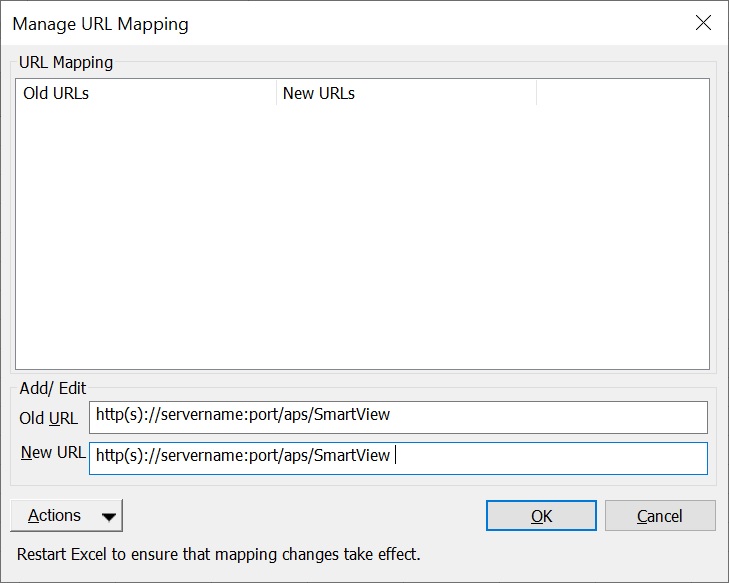Click divider right of New URLs header
The width and height of the screenshot is (729, 583).
click(x=537, y=94)
